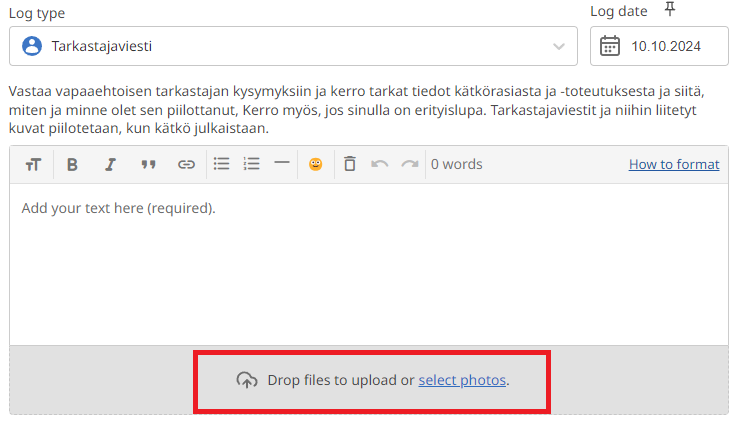Click the chevron arrow in Log type field

coord(558,46)
